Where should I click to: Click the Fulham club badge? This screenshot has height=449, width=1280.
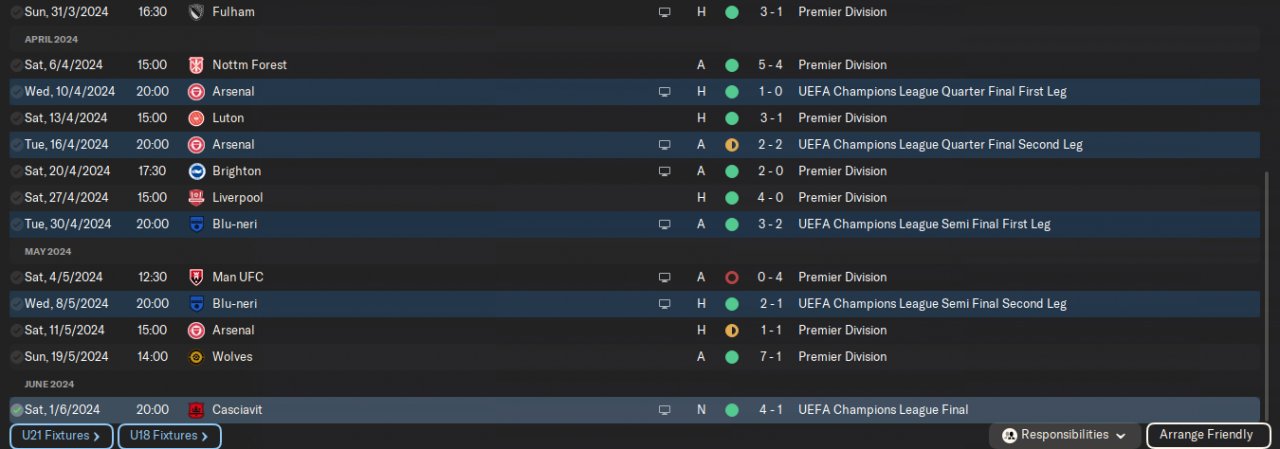(x=196, y=12)
